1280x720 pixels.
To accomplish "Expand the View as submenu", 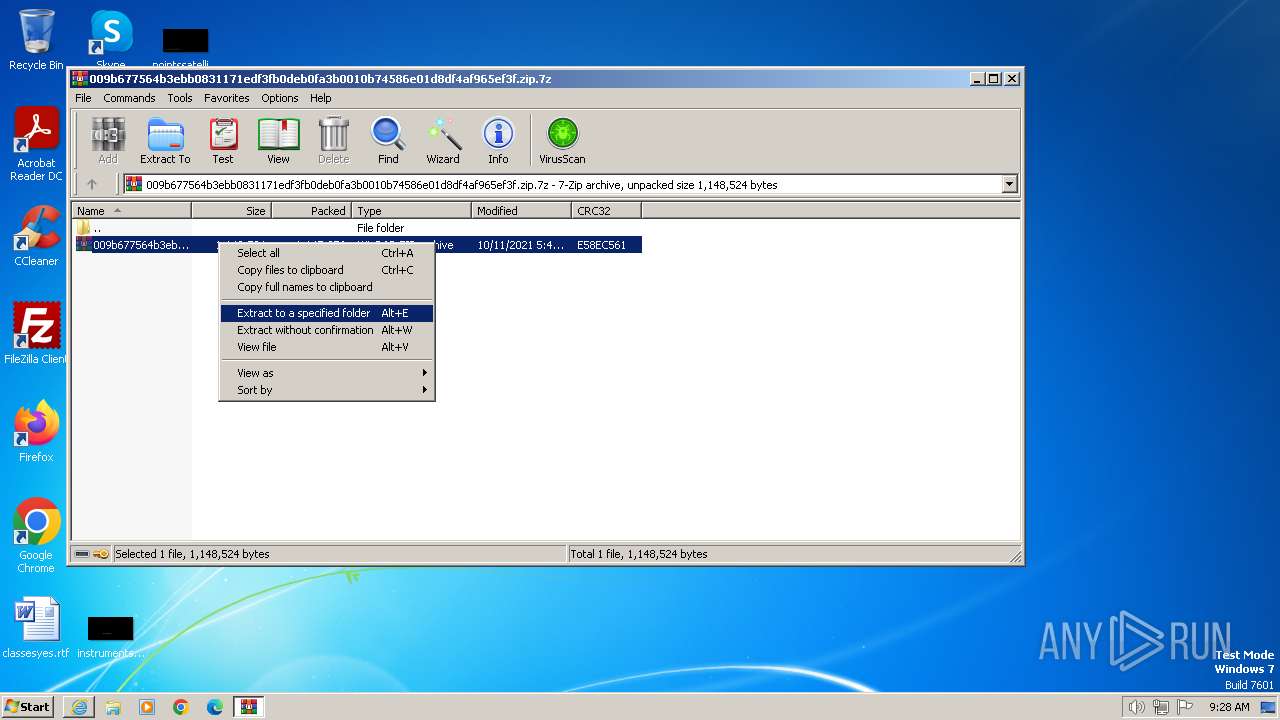I will pos(327,373).
